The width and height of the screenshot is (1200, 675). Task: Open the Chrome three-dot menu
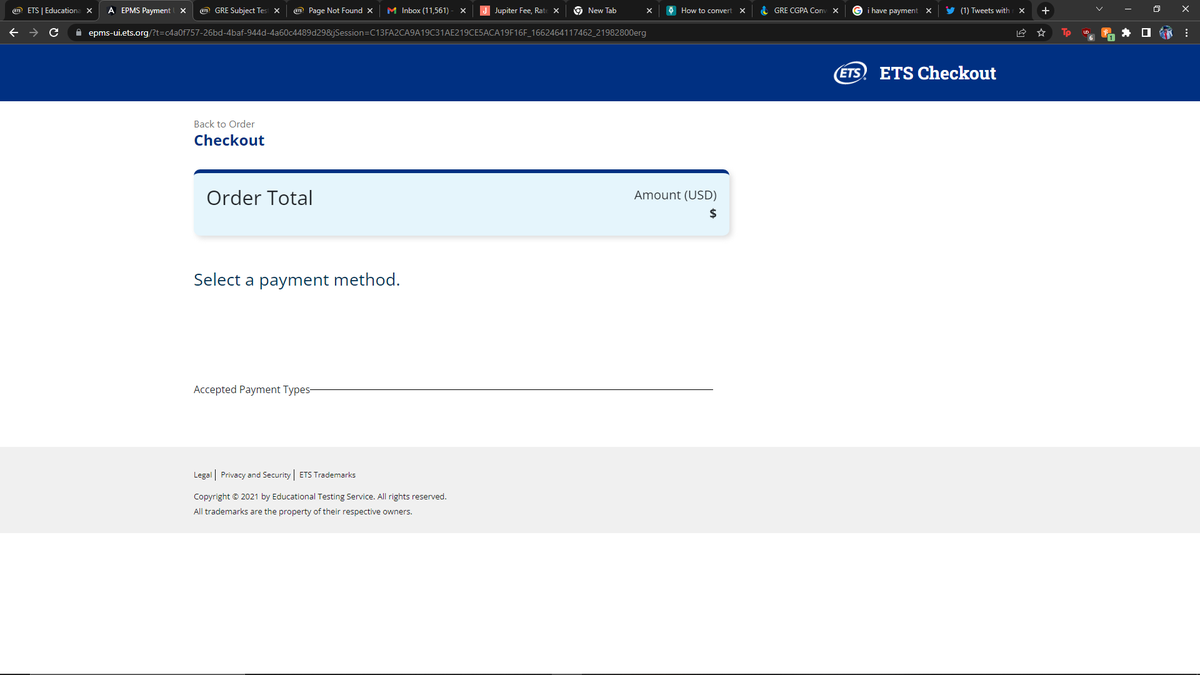coord(1186,33)
